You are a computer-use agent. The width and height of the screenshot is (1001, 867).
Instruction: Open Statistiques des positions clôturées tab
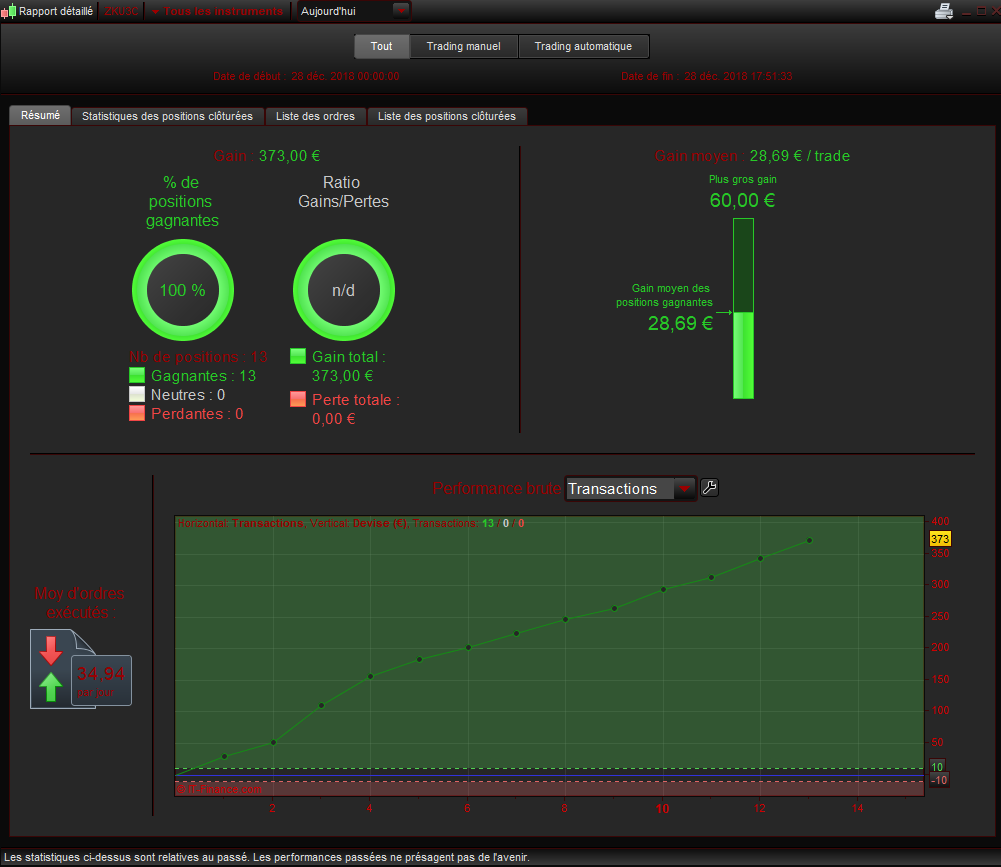pyautogui.click(x=167, y=116)
